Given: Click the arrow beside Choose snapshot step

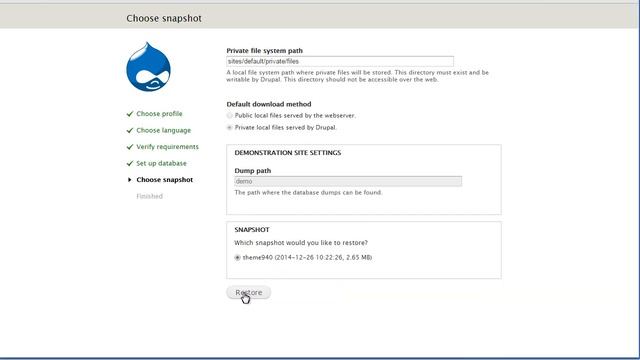Looking at the screenshot, I should click(x=130, y=180).
